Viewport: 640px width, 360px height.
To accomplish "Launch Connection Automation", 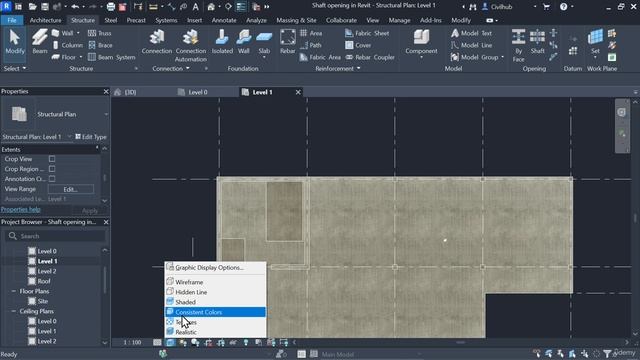I will [191, 46].
